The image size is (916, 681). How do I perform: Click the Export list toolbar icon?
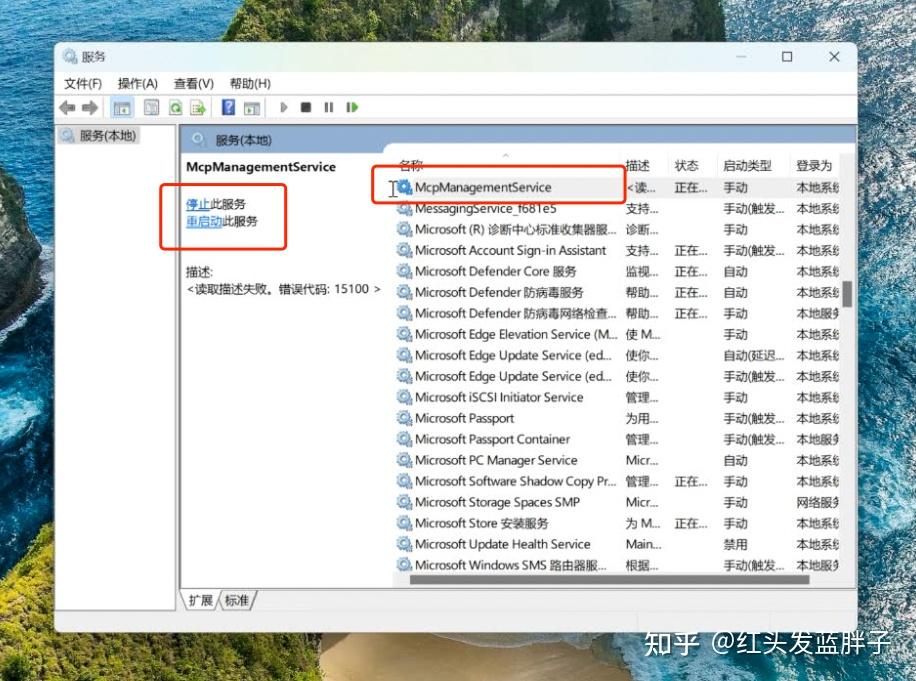(199, 107)
